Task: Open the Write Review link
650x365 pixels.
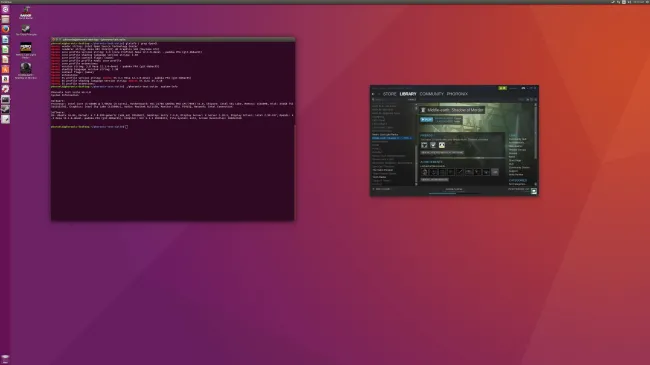Action: (516, 175)
